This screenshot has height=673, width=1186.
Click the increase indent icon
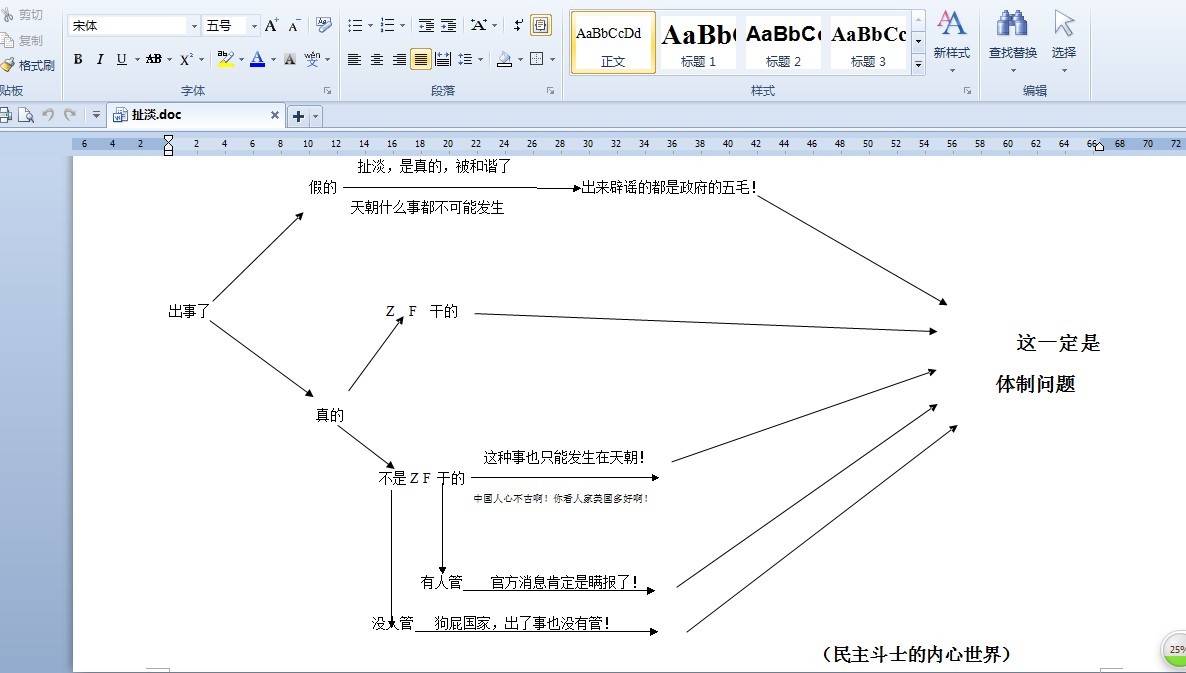[x=449, y=26]
